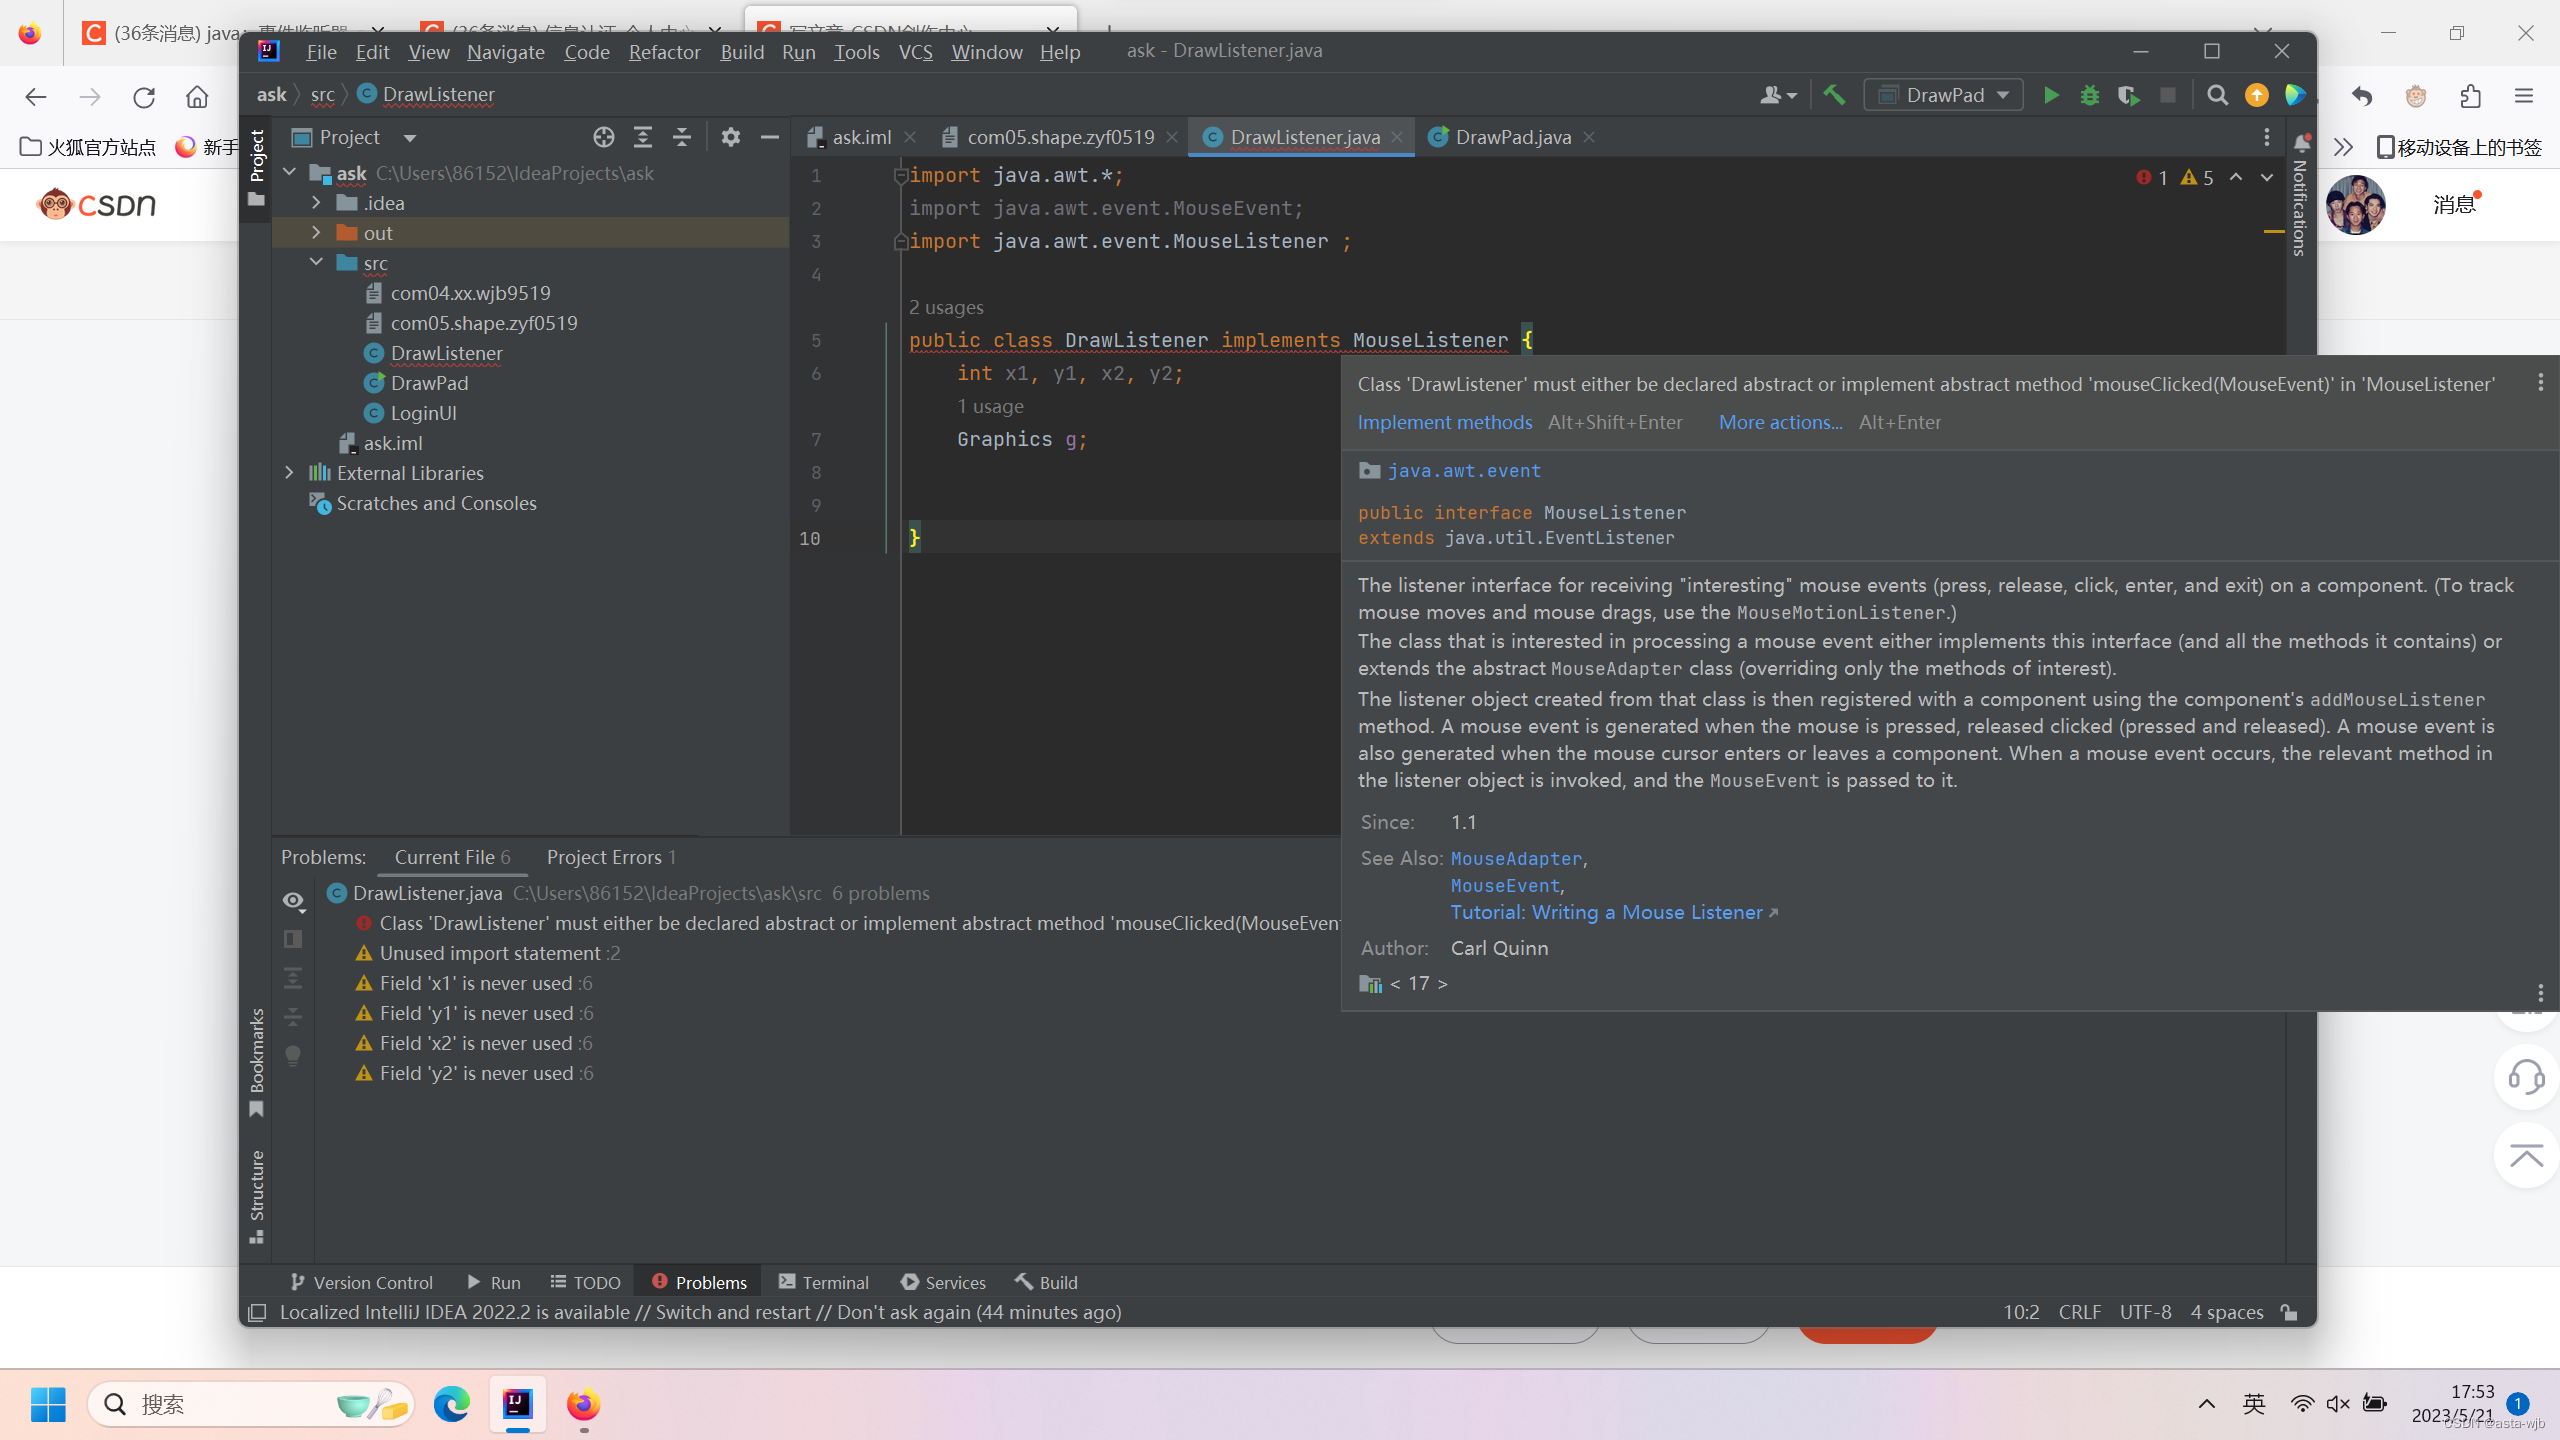This screenshot has height=1440, width=2560.
Task: Click the Debug bug icon
Action: pos(2089,95)
